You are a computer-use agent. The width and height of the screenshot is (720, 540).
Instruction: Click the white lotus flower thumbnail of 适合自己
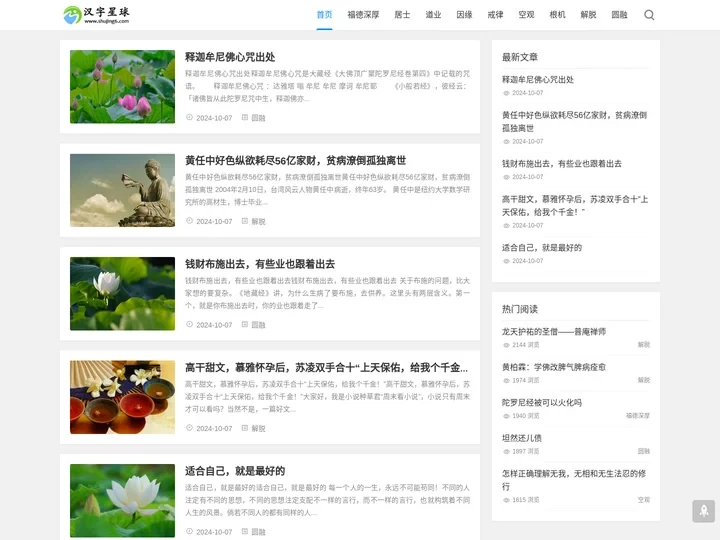point(122,501)
